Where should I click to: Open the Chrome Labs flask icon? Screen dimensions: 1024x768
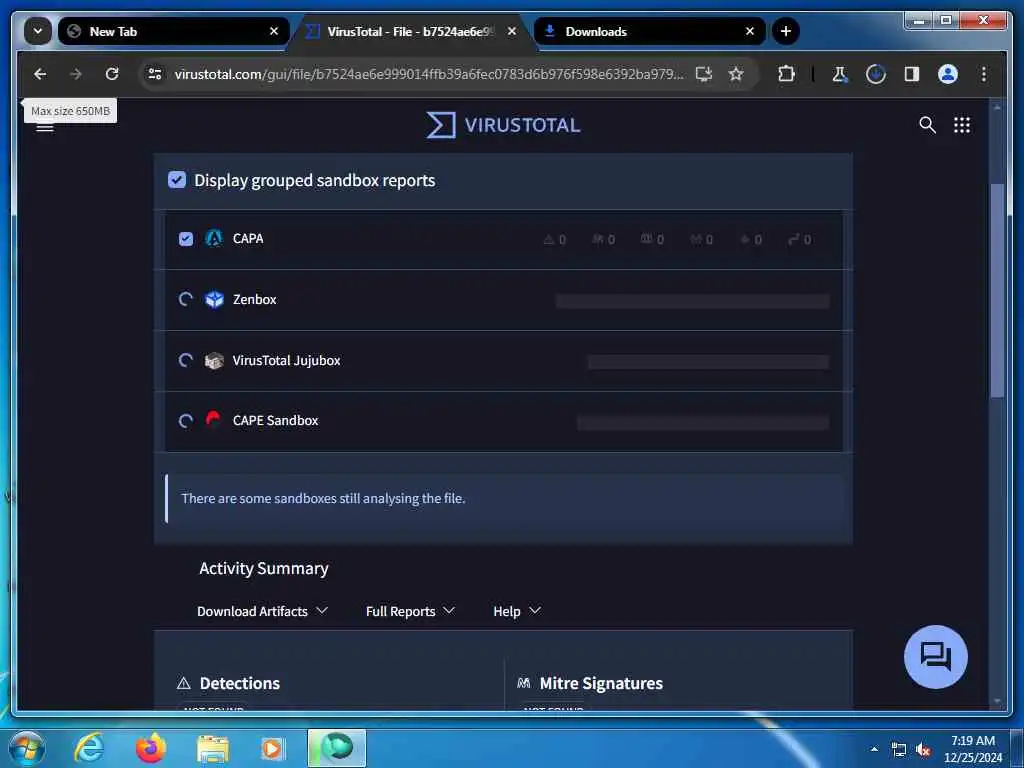(840, 74)
